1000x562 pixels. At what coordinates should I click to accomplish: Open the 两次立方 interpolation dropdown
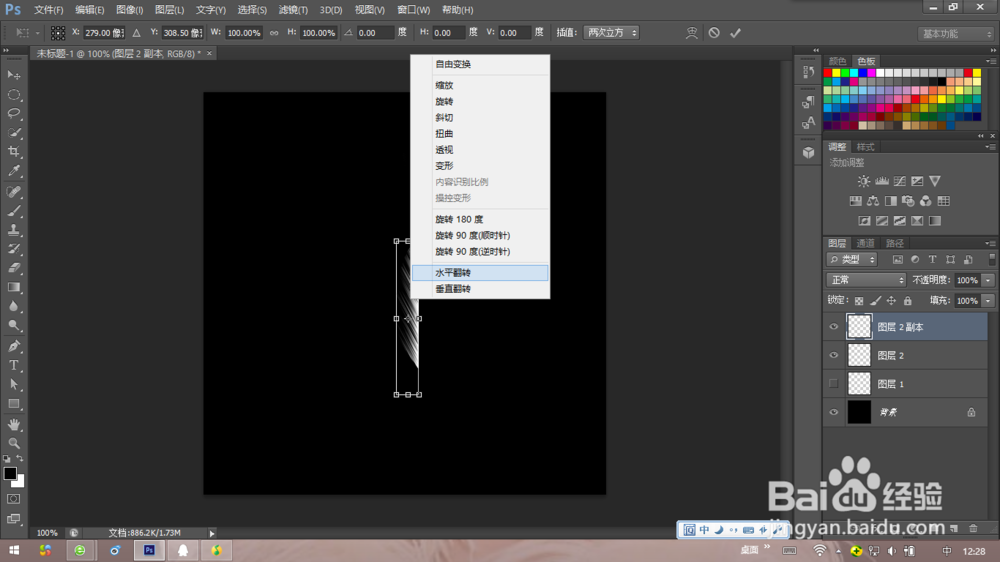pos(611,33)
